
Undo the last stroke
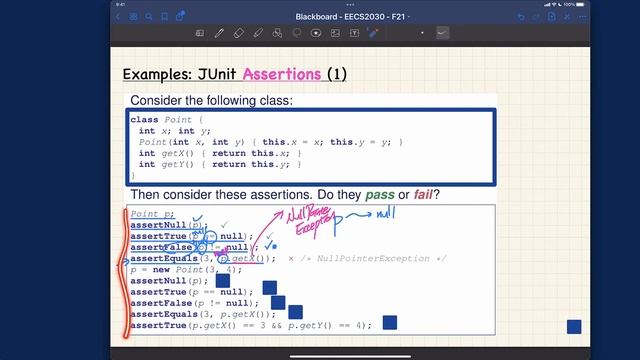pyautogui.click(x=521, y=17)
